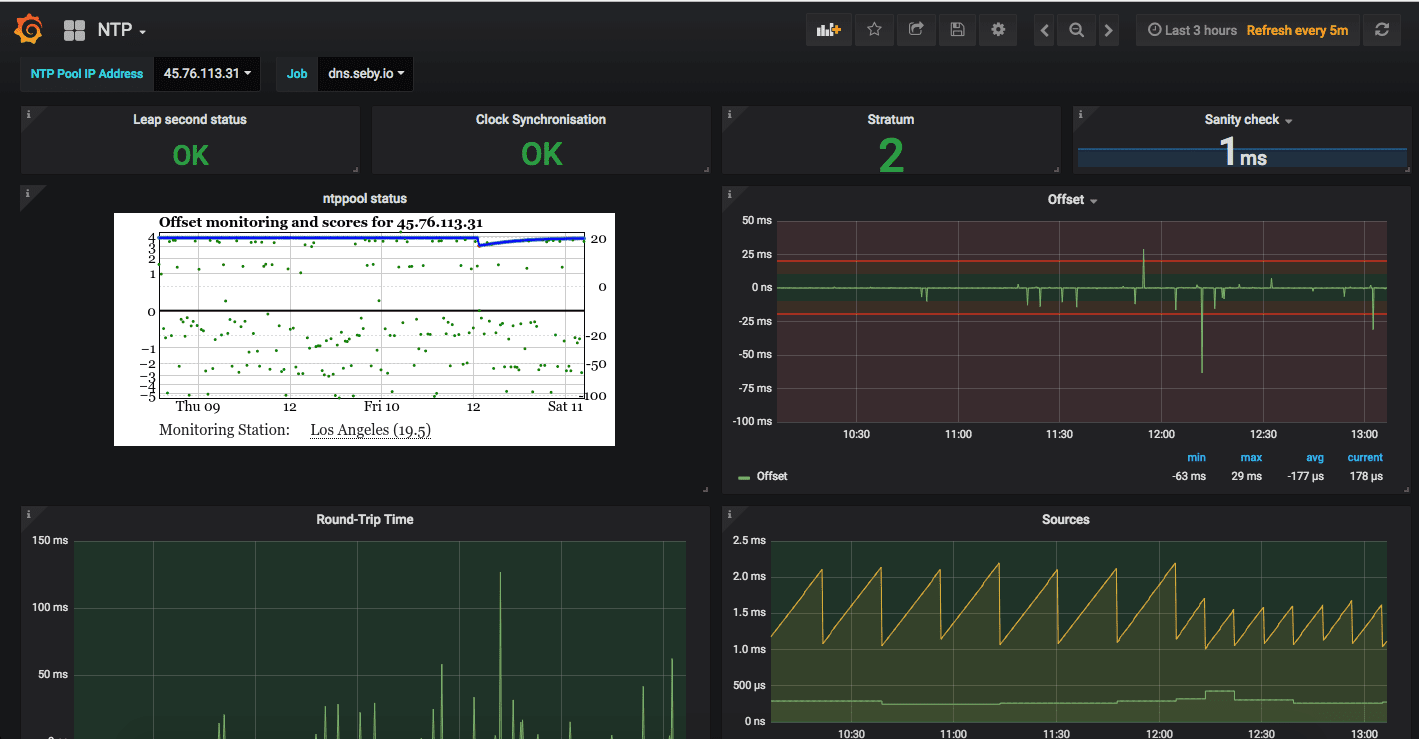1419x739 pixels.
Task: Click the refresh dashboard icon
Action: point(1382,30)
